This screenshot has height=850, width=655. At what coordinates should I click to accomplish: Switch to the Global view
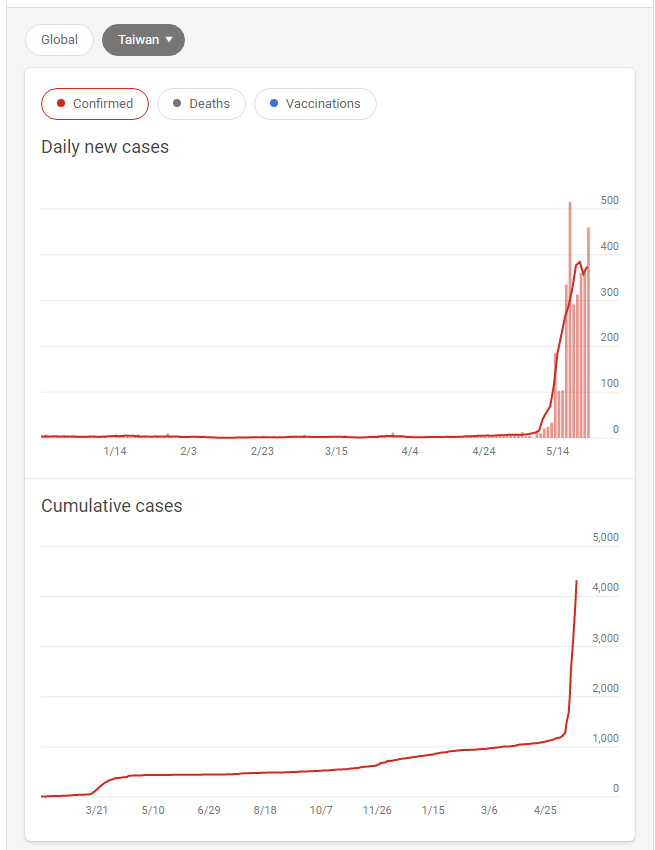[x=59, y=40]
